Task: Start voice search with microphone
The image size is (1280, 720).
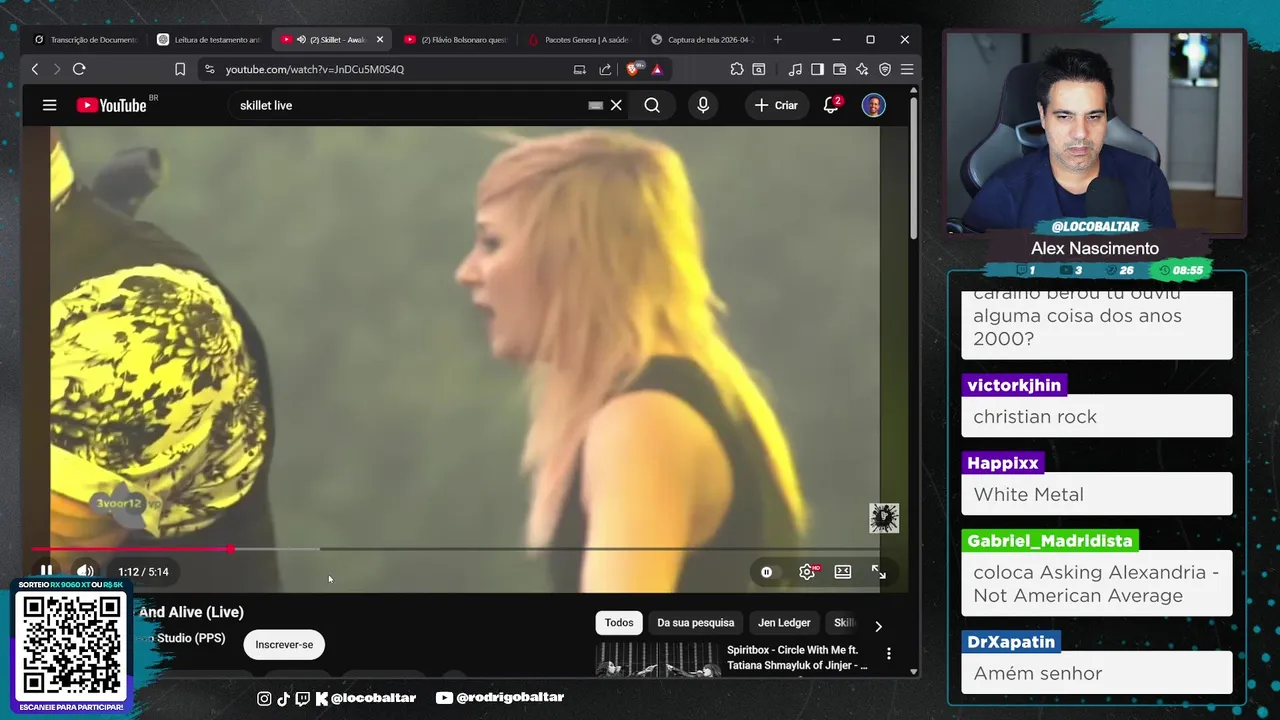Action: [703, 105]
